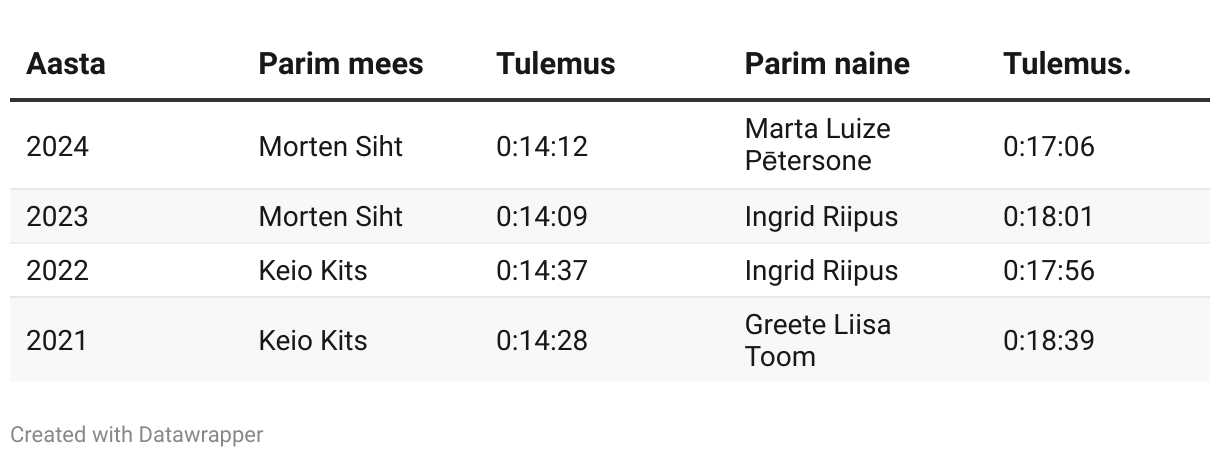Select the women's result 0:18:39
The image size is (1220, 458).
pyautogui.click(x=1049, y=340)
